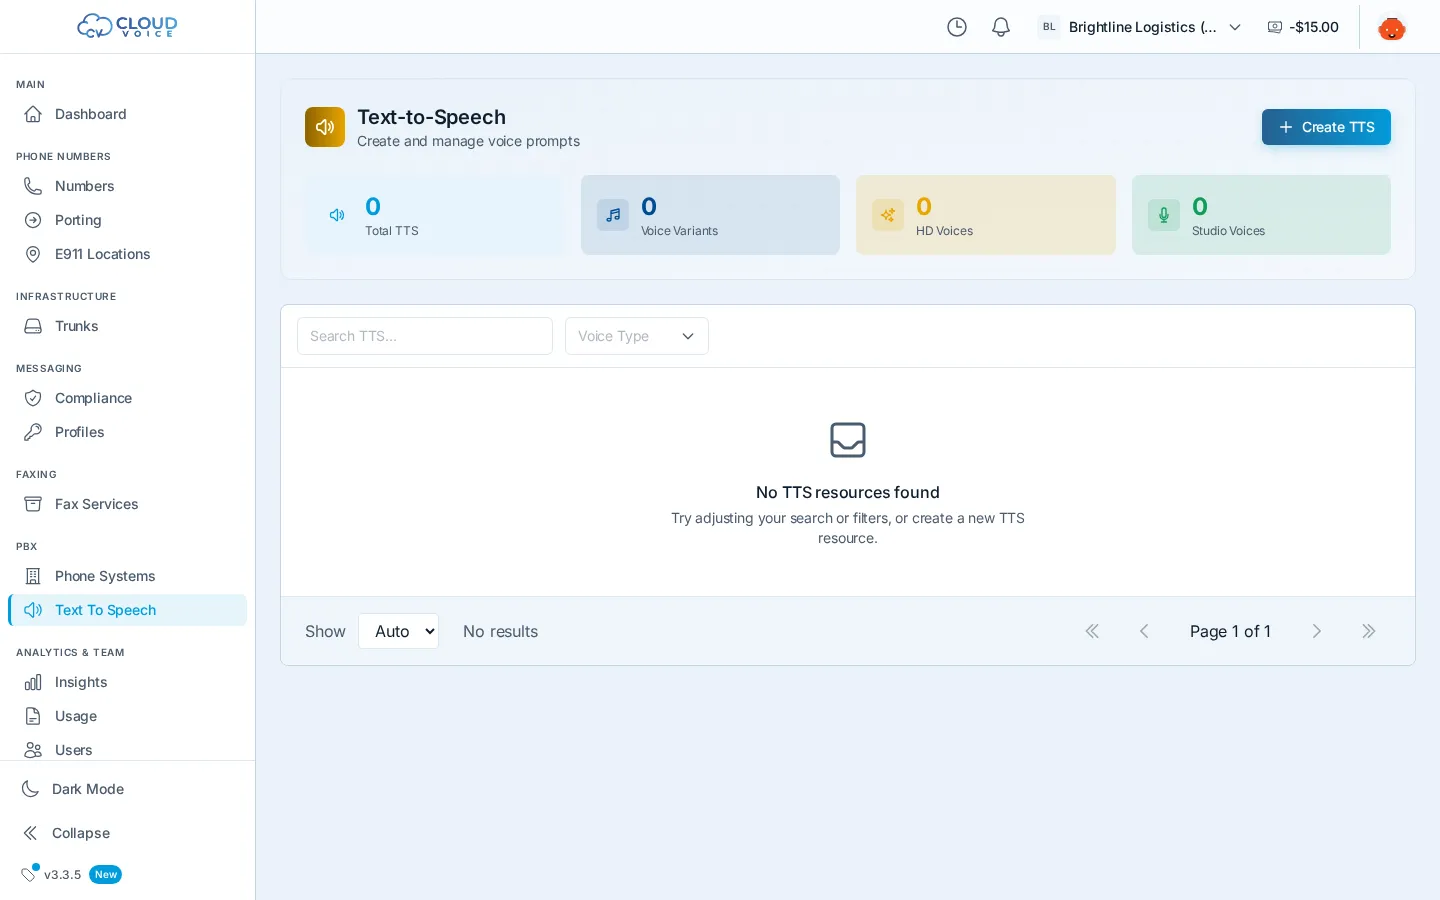Open Phone Systems page
Screen dimensions: 1440x900
(128, 576)
